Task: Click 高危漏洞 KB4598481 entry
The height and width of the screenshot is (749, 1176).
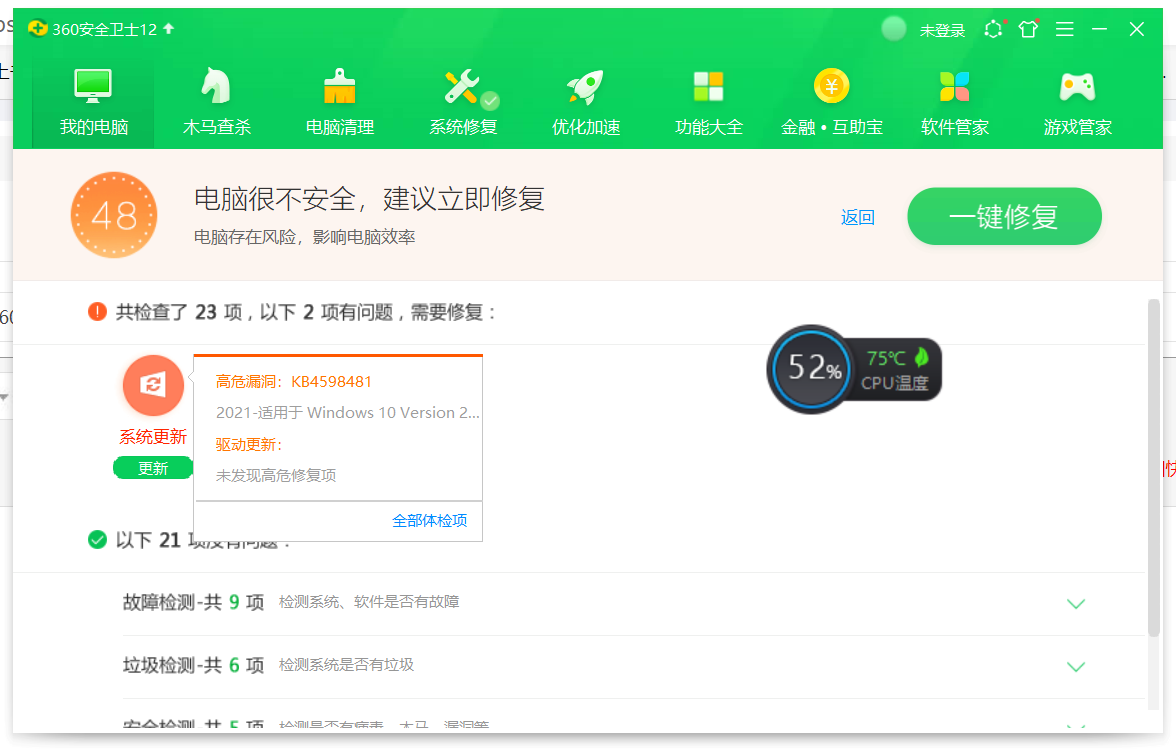Action: click(x=293, y=382)
